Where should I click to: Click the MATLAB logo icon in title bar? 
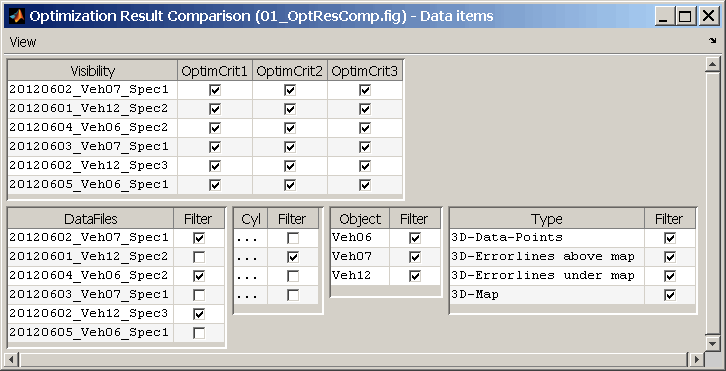point(17,17)
